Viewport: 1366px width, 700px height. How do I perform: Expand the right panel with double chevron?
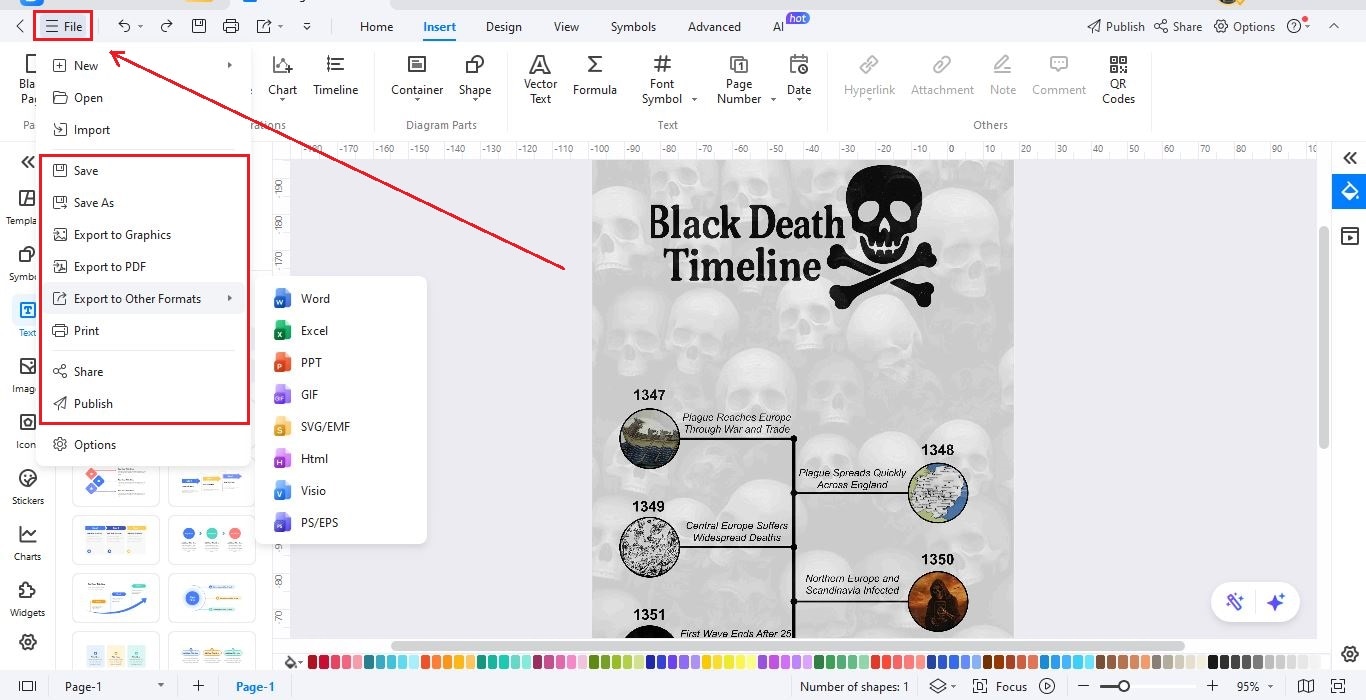point(1350,158)
